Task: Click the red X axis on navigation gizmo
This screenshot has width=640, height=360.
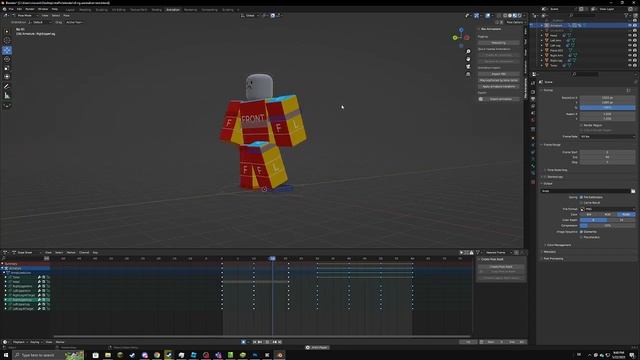Action: point(467,38)
